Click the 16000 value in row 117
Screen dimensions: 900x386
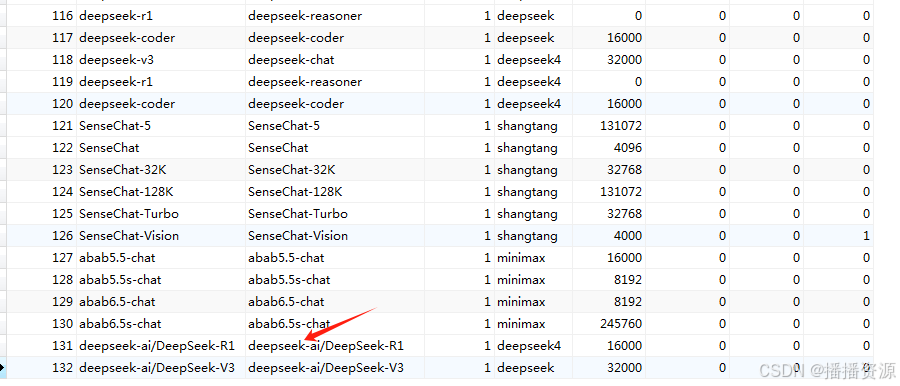[624, 38]
